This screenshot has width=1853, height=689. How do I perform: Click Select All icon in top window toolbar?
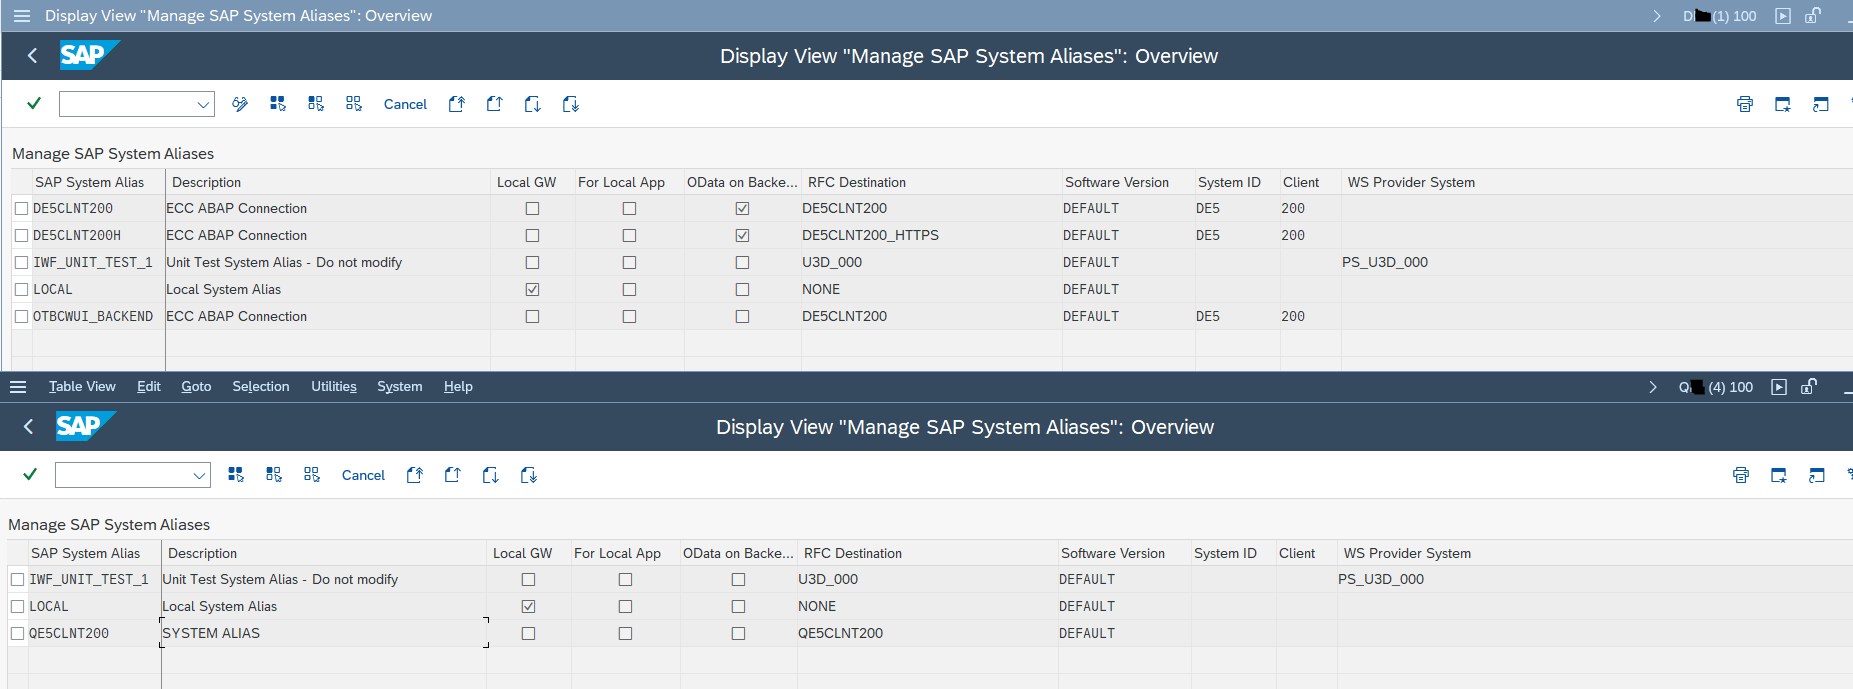click(278, 104)
